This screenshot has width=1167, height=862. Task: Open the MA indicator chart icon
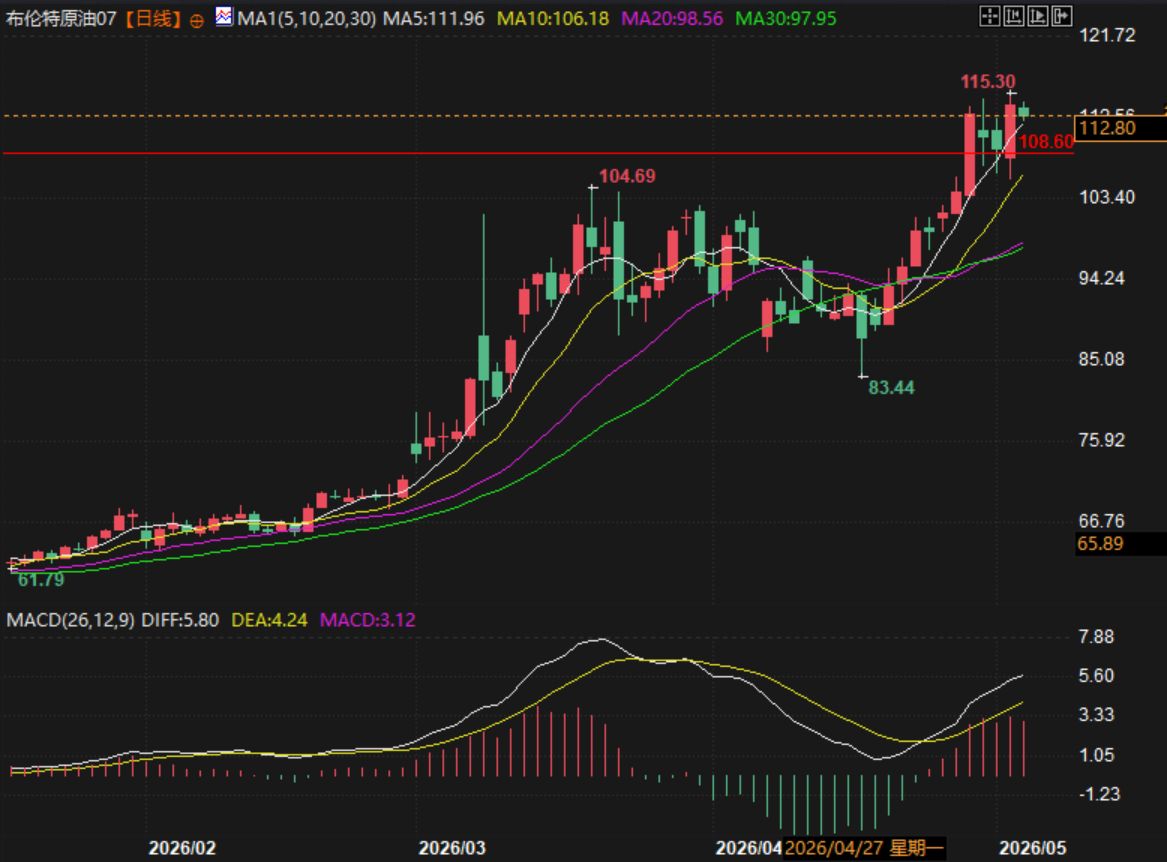tap(223, 16)
